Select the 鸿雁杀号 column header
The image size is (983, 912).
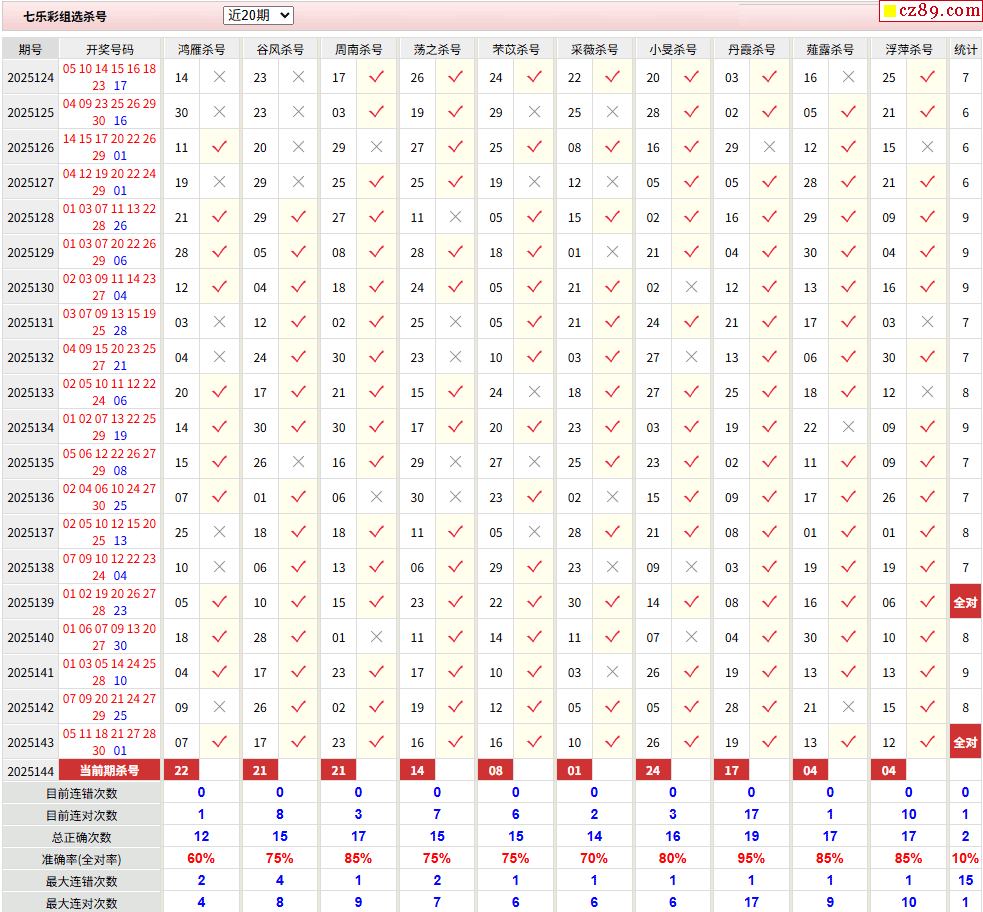click(201, 49)
